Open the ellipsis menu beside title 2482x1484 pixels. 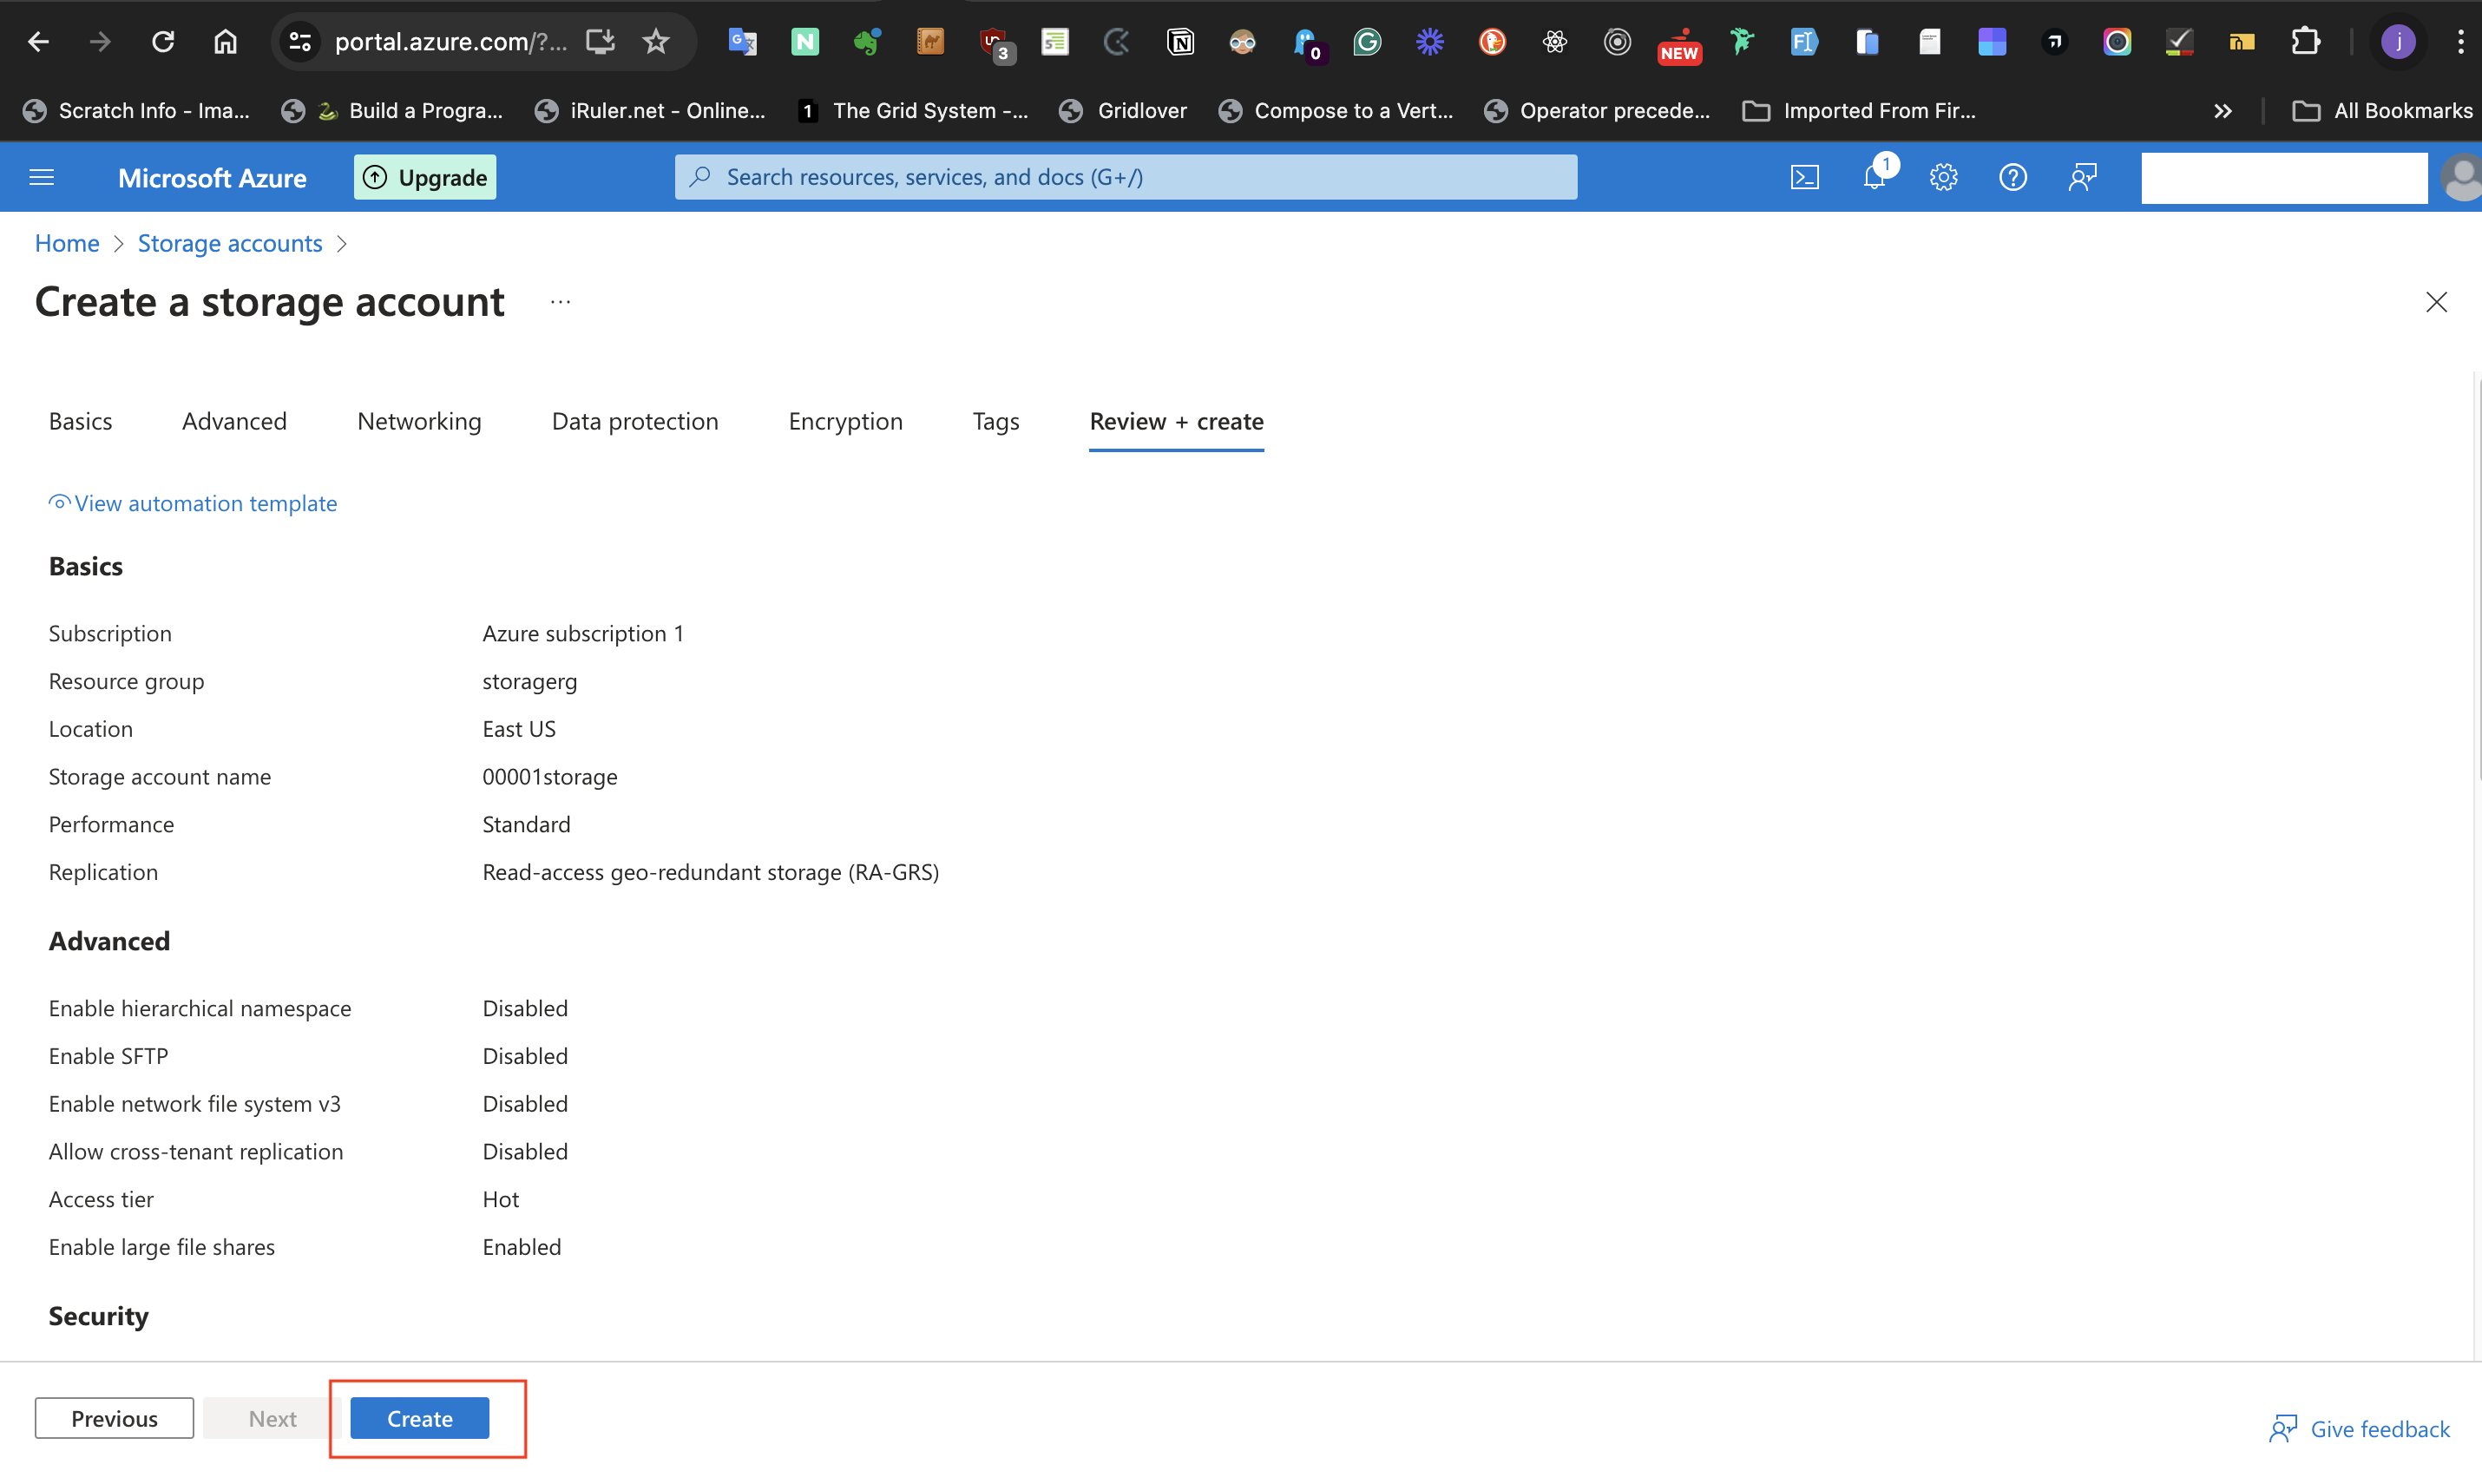[560, 302]
